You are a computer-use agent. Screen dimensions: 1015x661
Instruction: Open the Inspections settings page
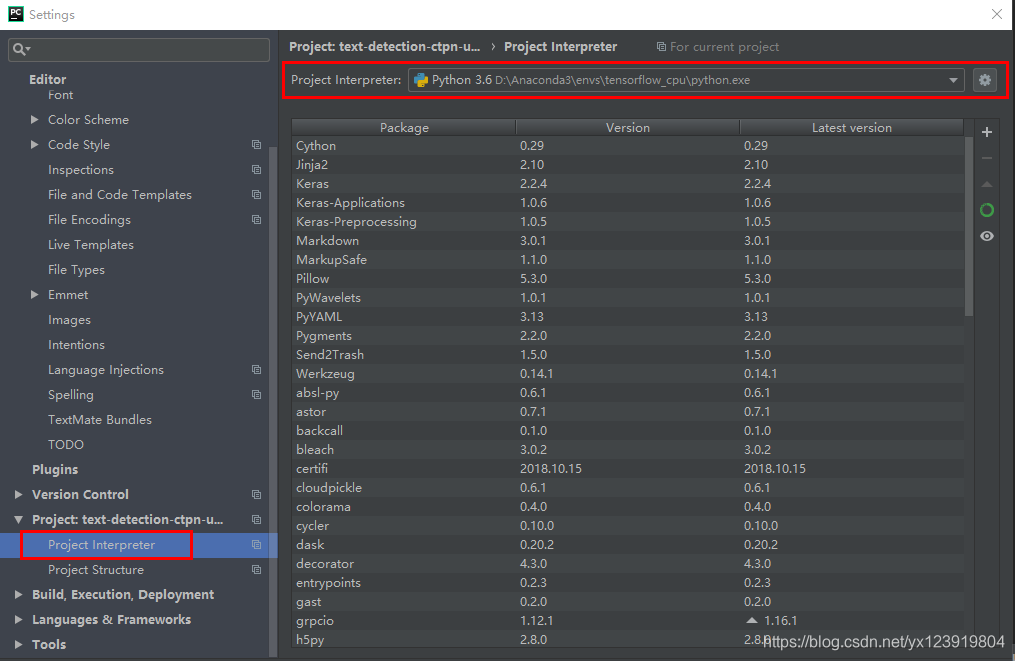pos(81,170)
